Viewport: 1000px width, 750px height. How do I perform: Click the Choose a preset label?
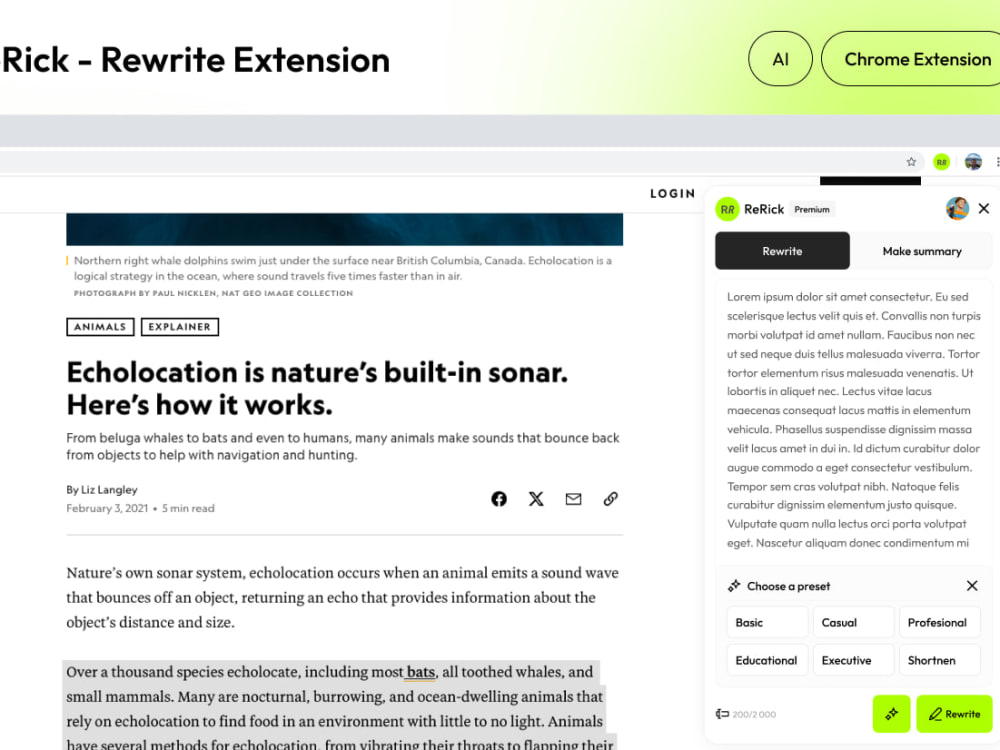pos(788,586)
